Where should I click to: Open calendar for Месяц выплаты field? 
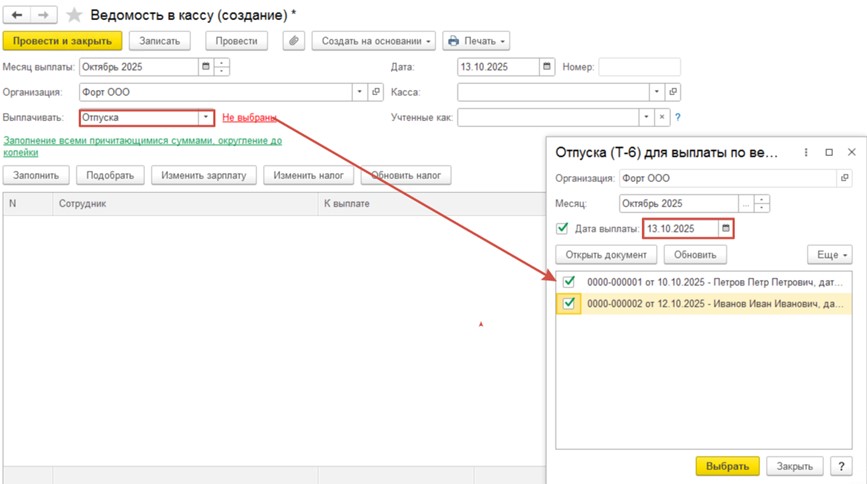coord(206,67)
